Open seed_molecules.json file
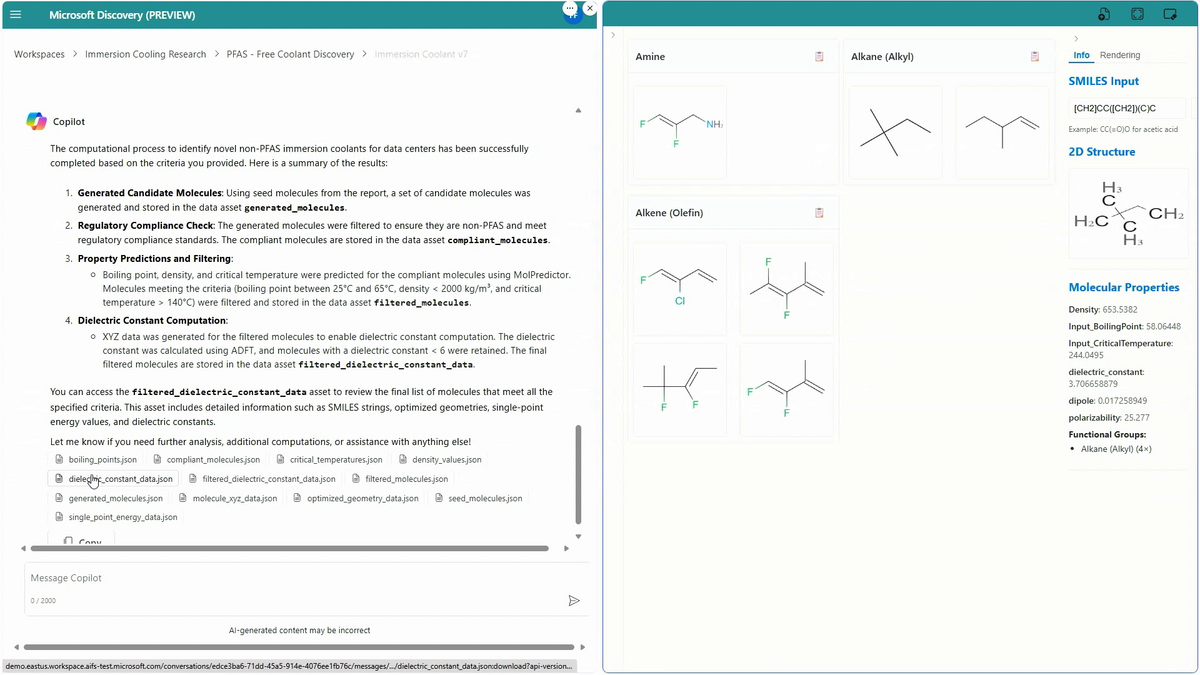Viewport: 1200px width, 675px height. 478,498
